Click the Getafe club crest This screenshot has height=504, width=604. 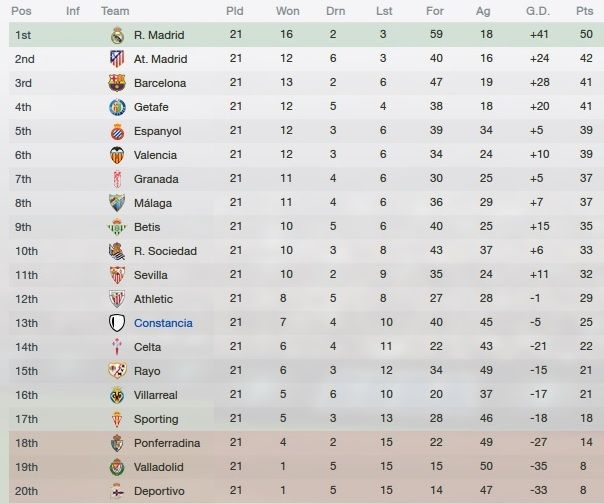[117, 107]
